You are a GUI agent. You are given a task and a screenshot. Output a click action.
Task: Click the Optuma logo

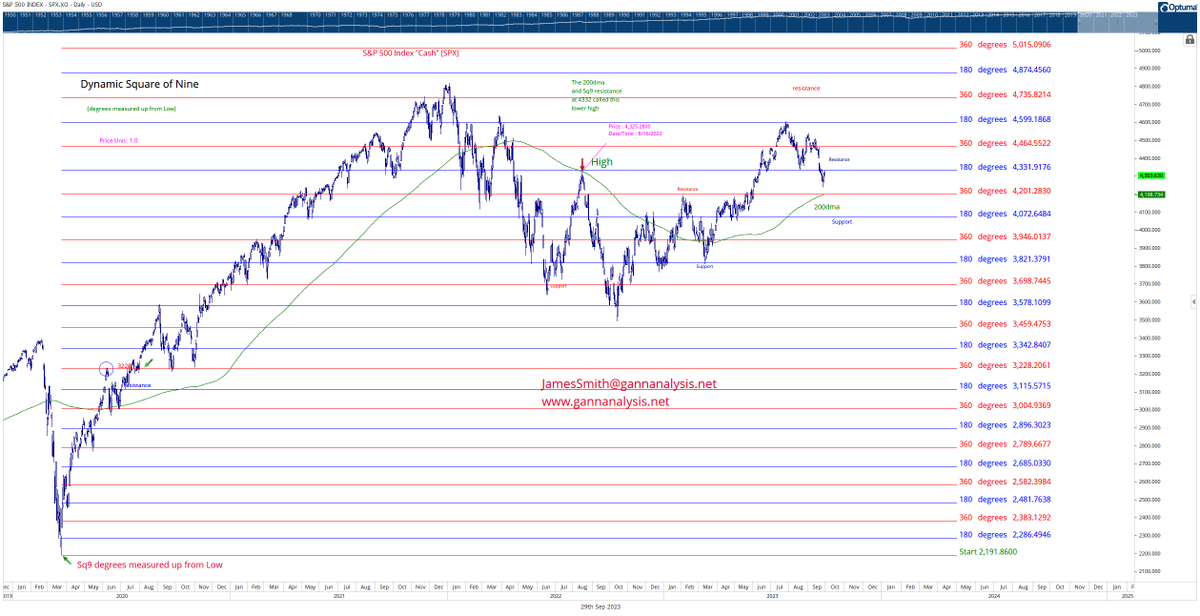(1177, 7)
